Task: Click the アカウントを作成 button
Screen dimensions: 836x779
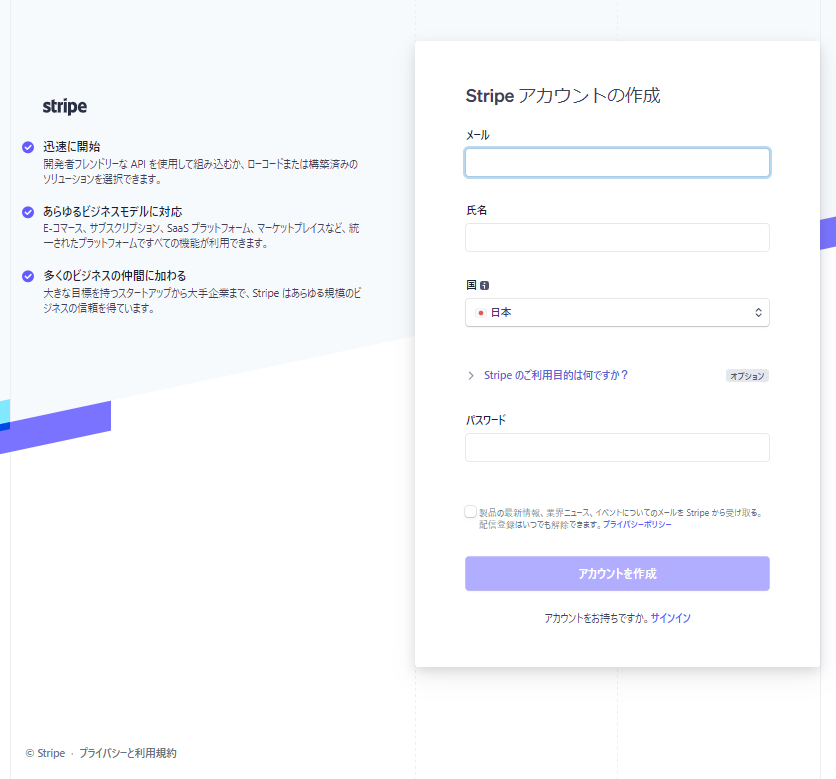Action: tap(617, 574)
